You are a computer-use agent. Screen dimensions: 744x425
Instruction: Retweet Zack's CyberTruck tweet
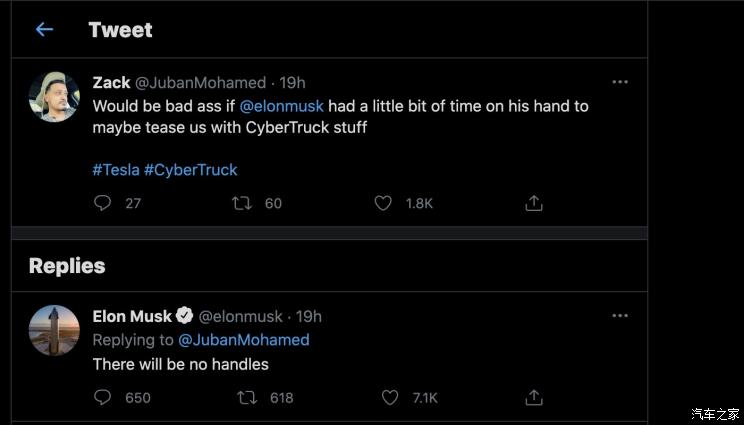(x=242, y=203)
